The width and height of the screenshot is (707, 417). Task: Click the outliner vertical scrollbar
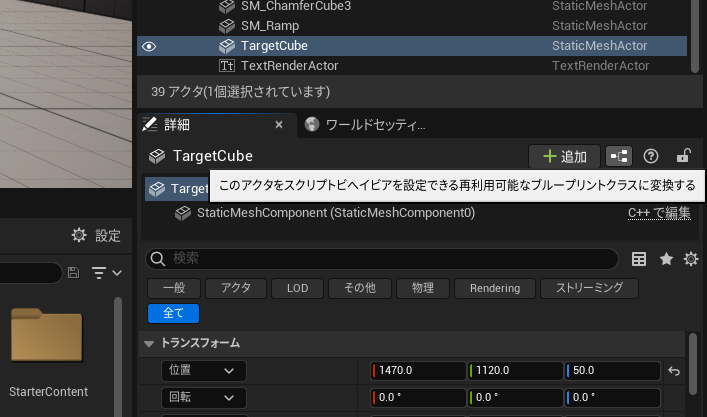click(x=695, y=36)
